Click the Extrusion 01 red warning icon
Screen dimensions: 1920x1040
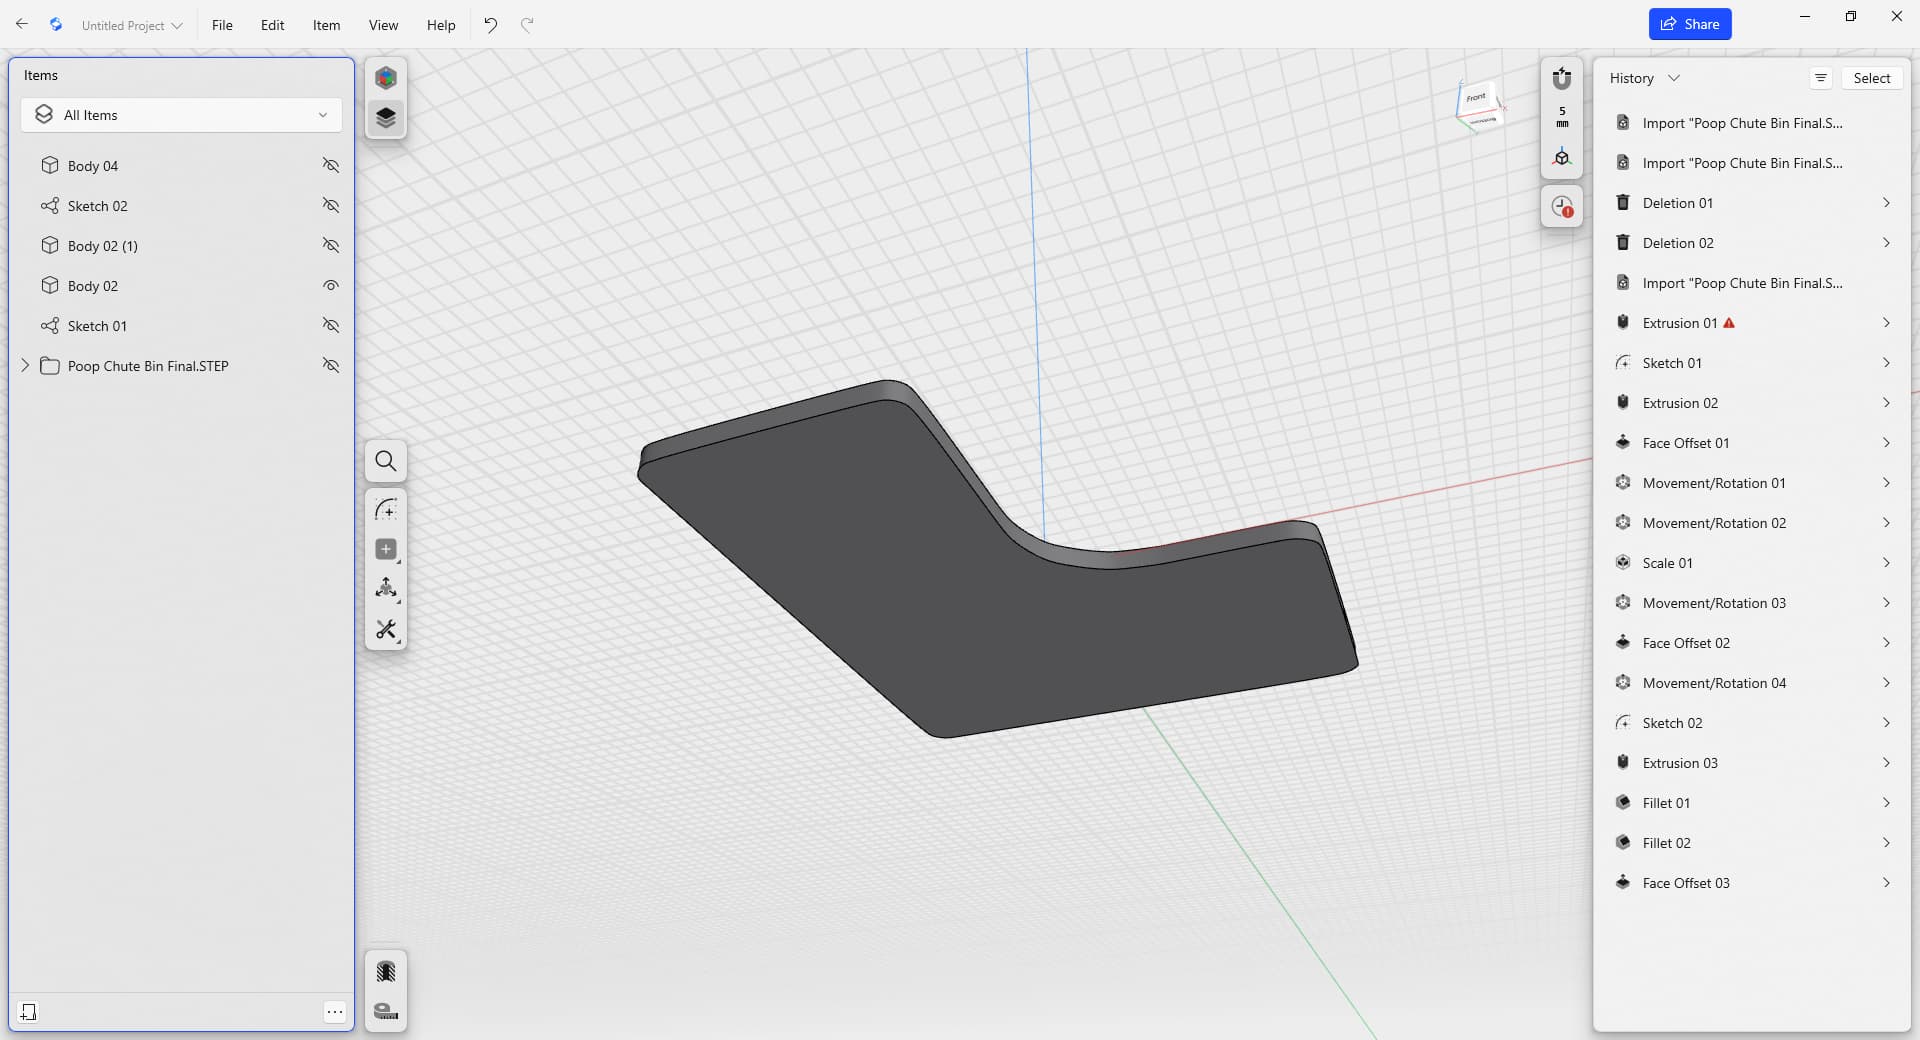tap(1729, 323)
